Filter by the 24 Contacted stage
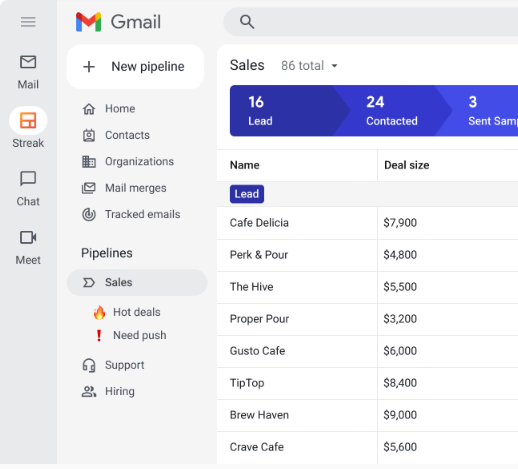Viewport: 518px width, 469px height. click(x=392, y=111)
